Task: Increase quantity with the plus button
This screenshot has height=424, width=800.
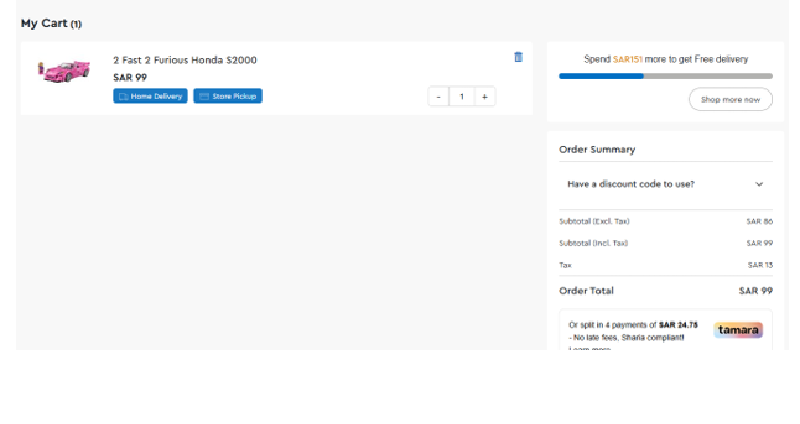Action: pyautogui.click(x=484, y=97)
